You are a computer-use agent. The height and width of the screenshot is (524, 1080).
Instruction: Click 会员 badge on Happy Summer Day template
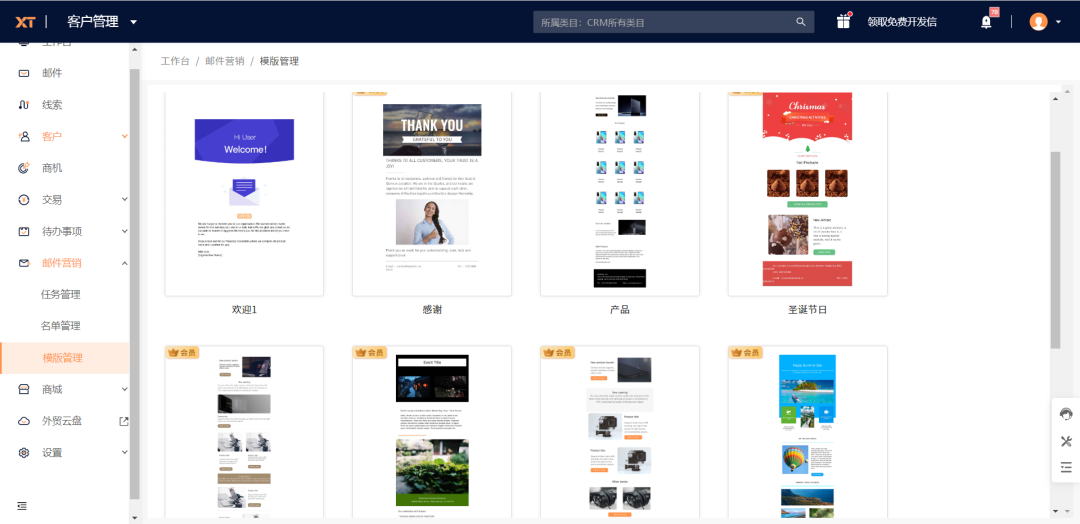click(745, 353)
